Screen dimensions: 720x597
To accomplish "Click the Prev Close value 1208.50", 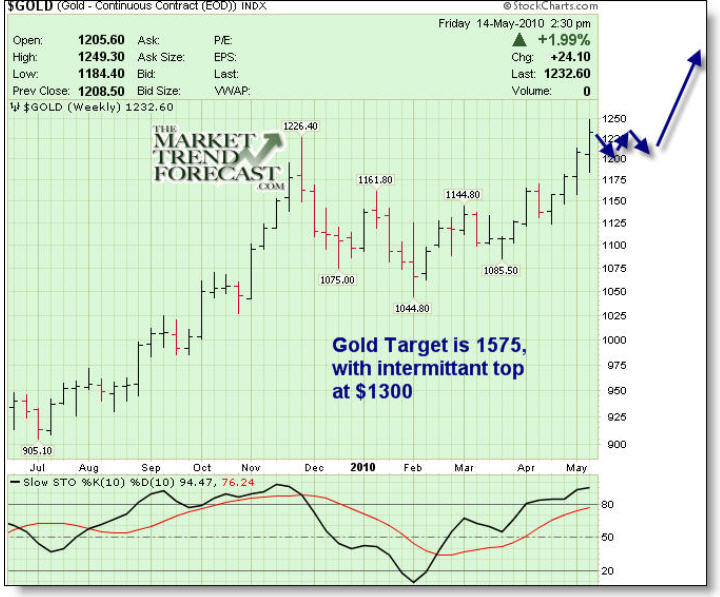I will coord(101,91).
